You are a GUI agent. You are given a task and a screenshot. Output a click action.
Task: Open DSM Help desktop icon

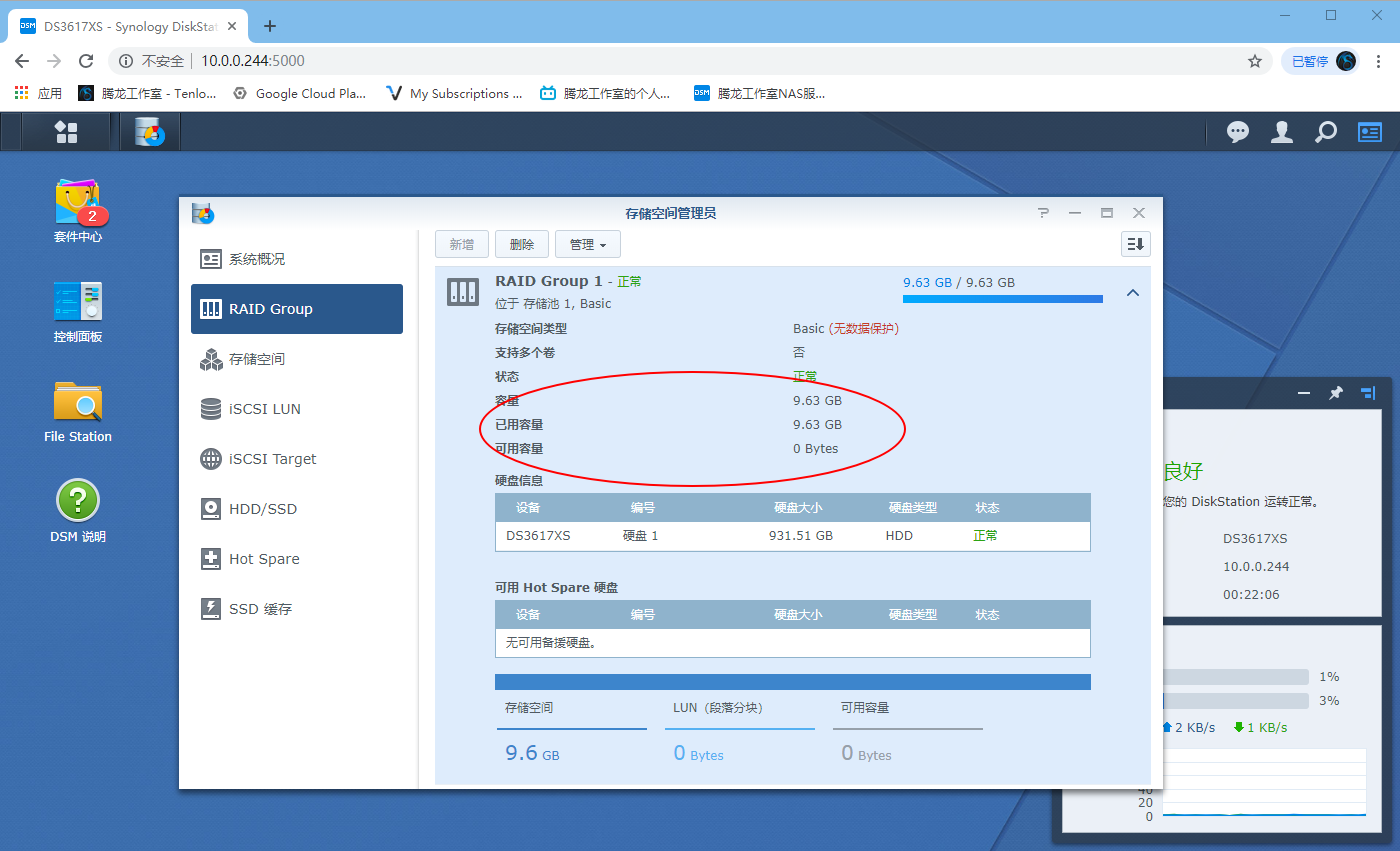coord(78,511)
